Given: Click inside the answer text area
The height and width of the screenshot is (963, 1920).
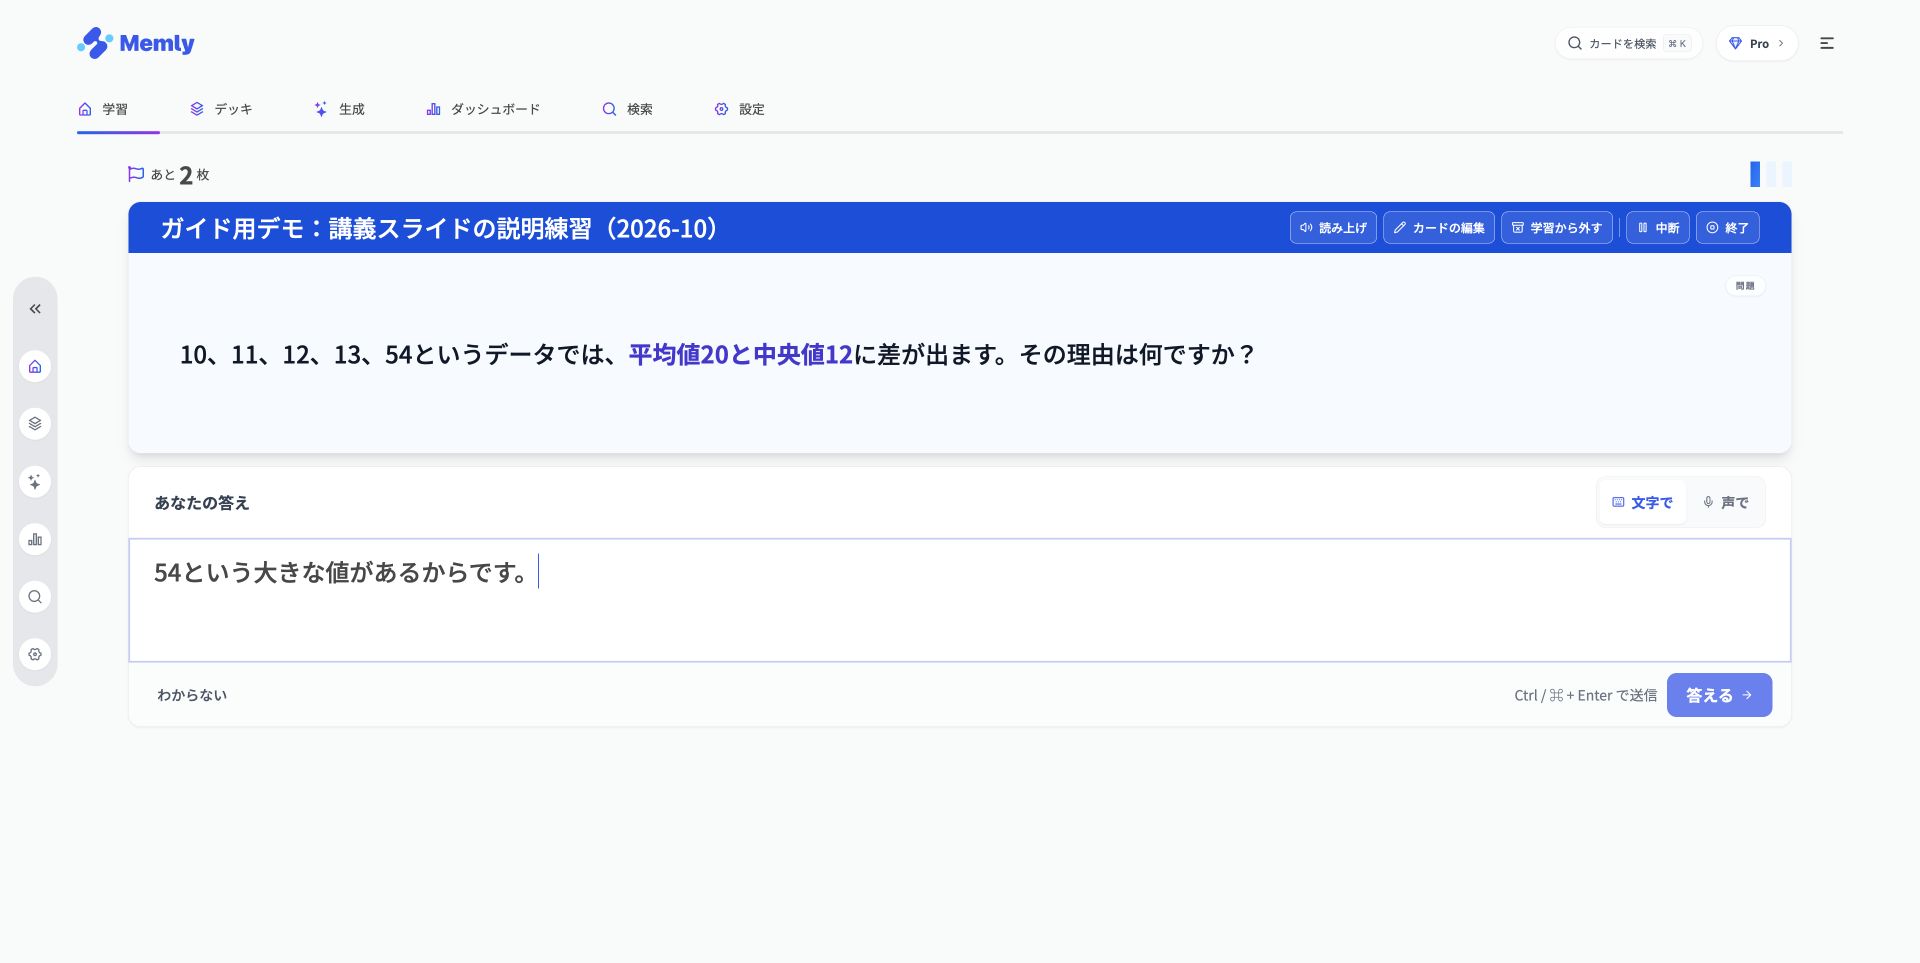Looking at the screenshot, I should pos(960,600).
